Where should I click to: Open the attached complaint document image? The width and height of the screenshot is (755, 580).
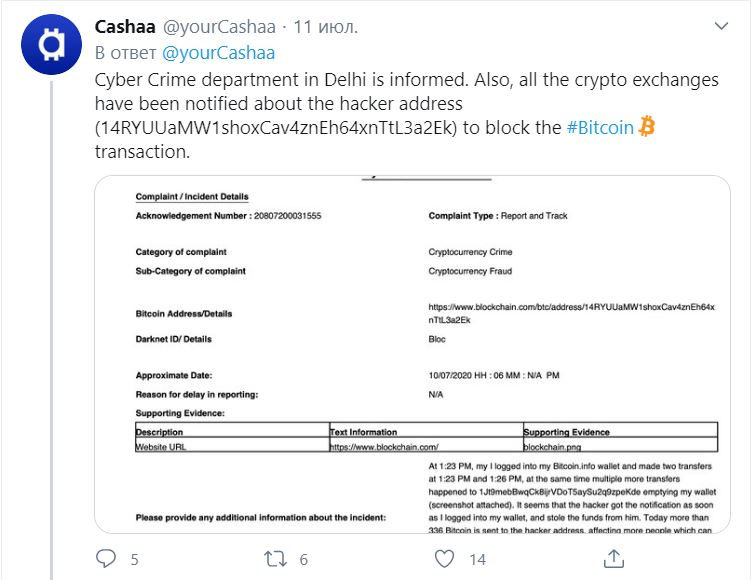point(413,354)
